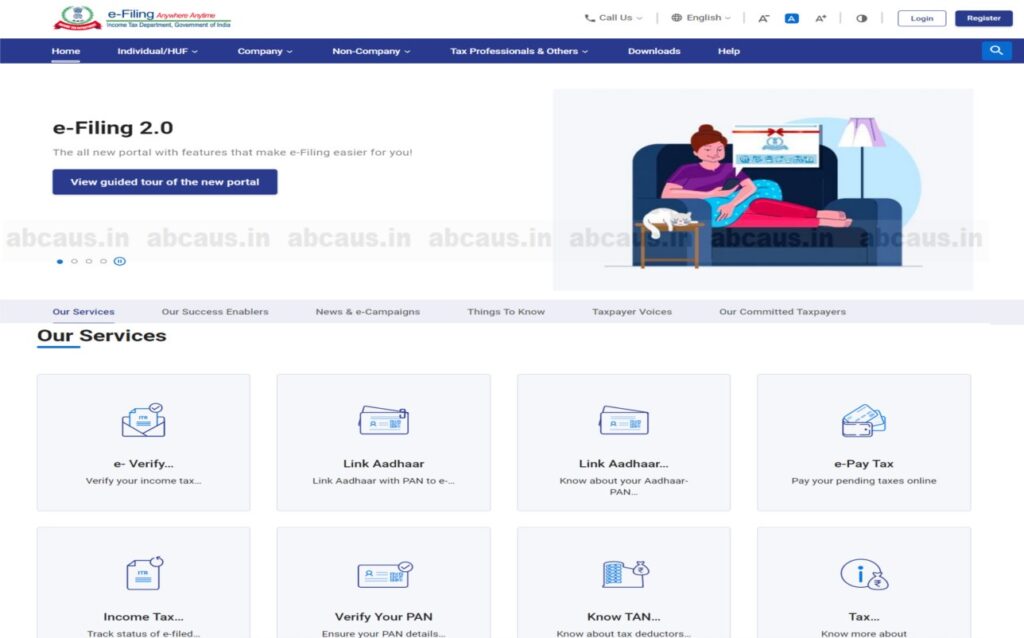The image size is (1024, 638).
Task: Click the Register button
Action: click(982, 17)
